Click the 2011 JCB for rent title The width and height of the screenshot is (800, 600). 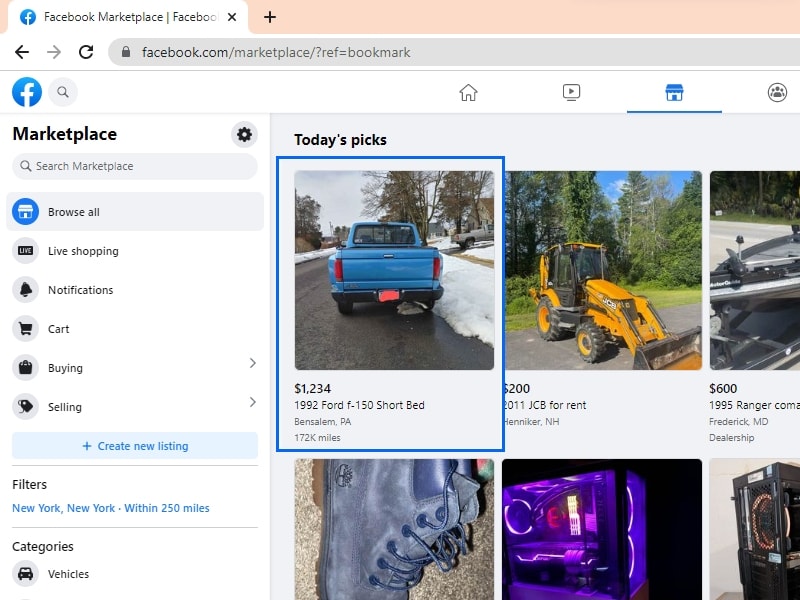(x=545, y=405)
